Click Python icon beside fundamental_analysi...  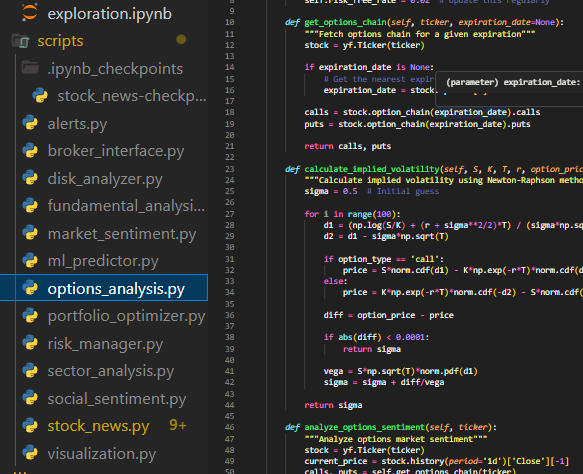[30, 205]
